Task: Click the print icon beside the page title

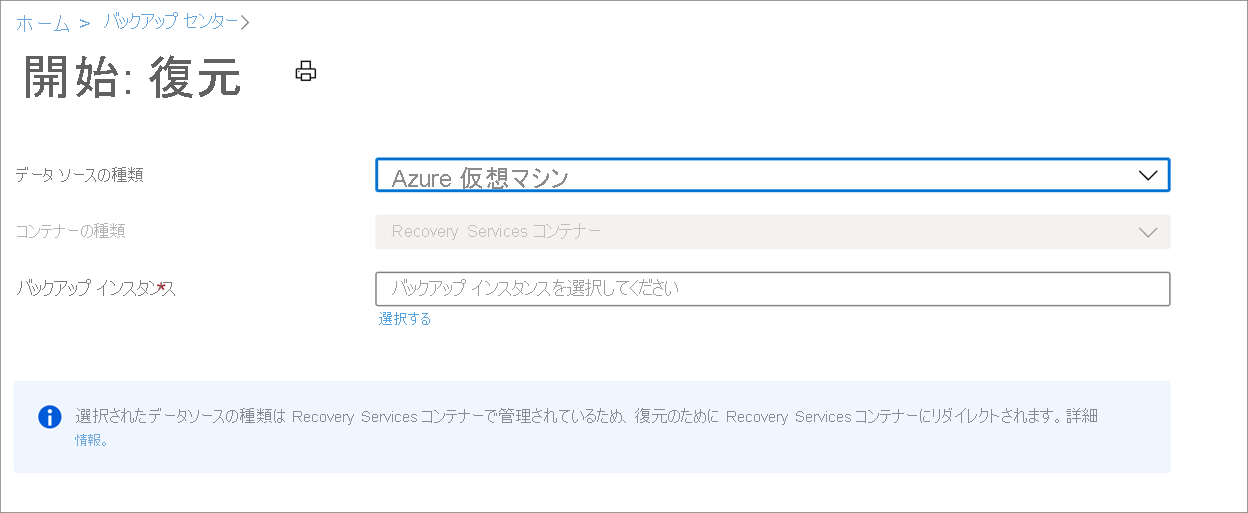Action: (306, 71)
